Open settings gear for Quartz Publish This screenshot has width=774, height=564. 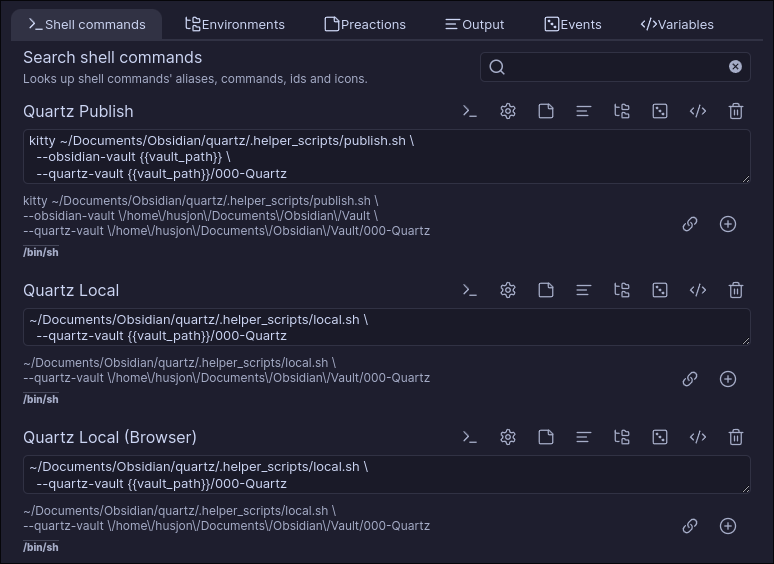coord(508,111)
